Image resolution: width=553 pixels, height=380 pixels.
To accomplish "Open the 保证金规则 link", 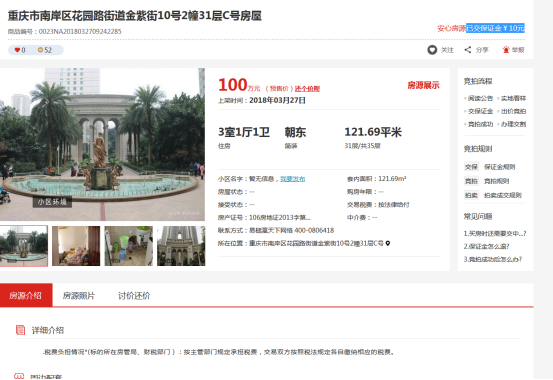I will point(499,167).
